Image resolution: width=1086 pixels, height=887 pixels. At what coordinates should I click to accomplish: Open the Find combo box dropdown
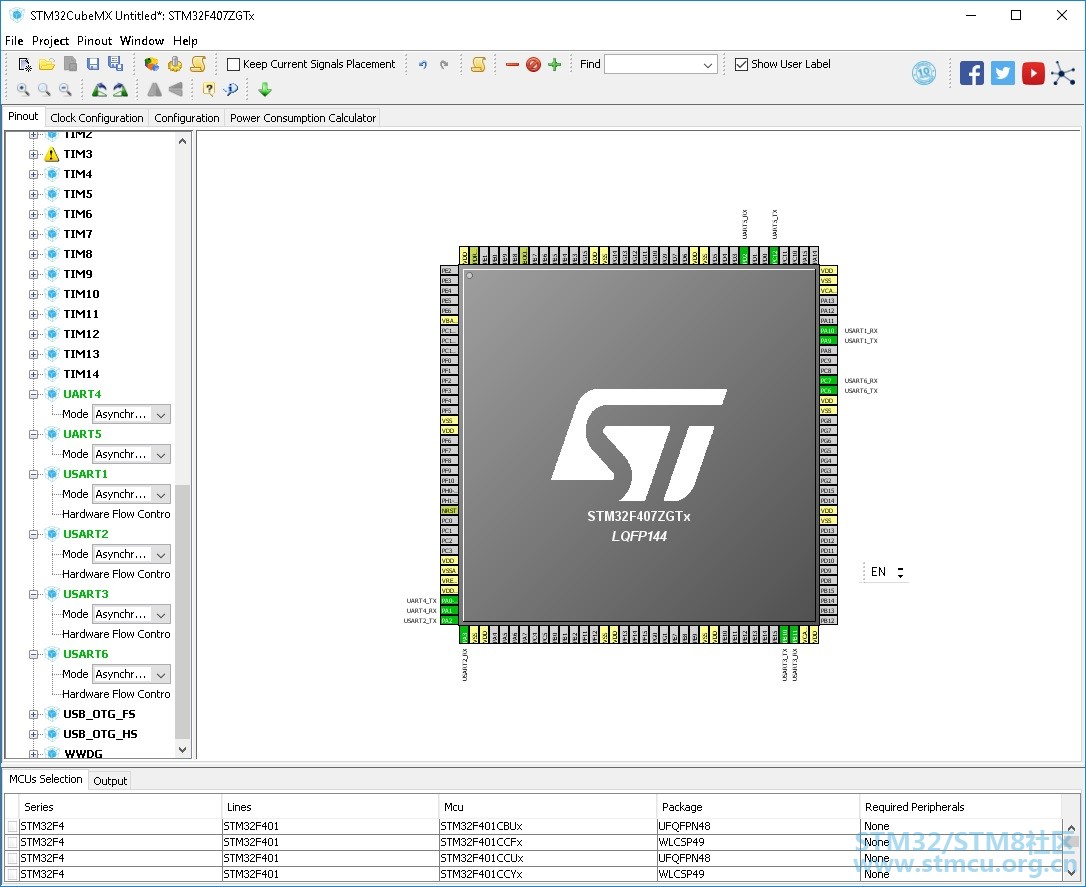[x=707, y=64]
